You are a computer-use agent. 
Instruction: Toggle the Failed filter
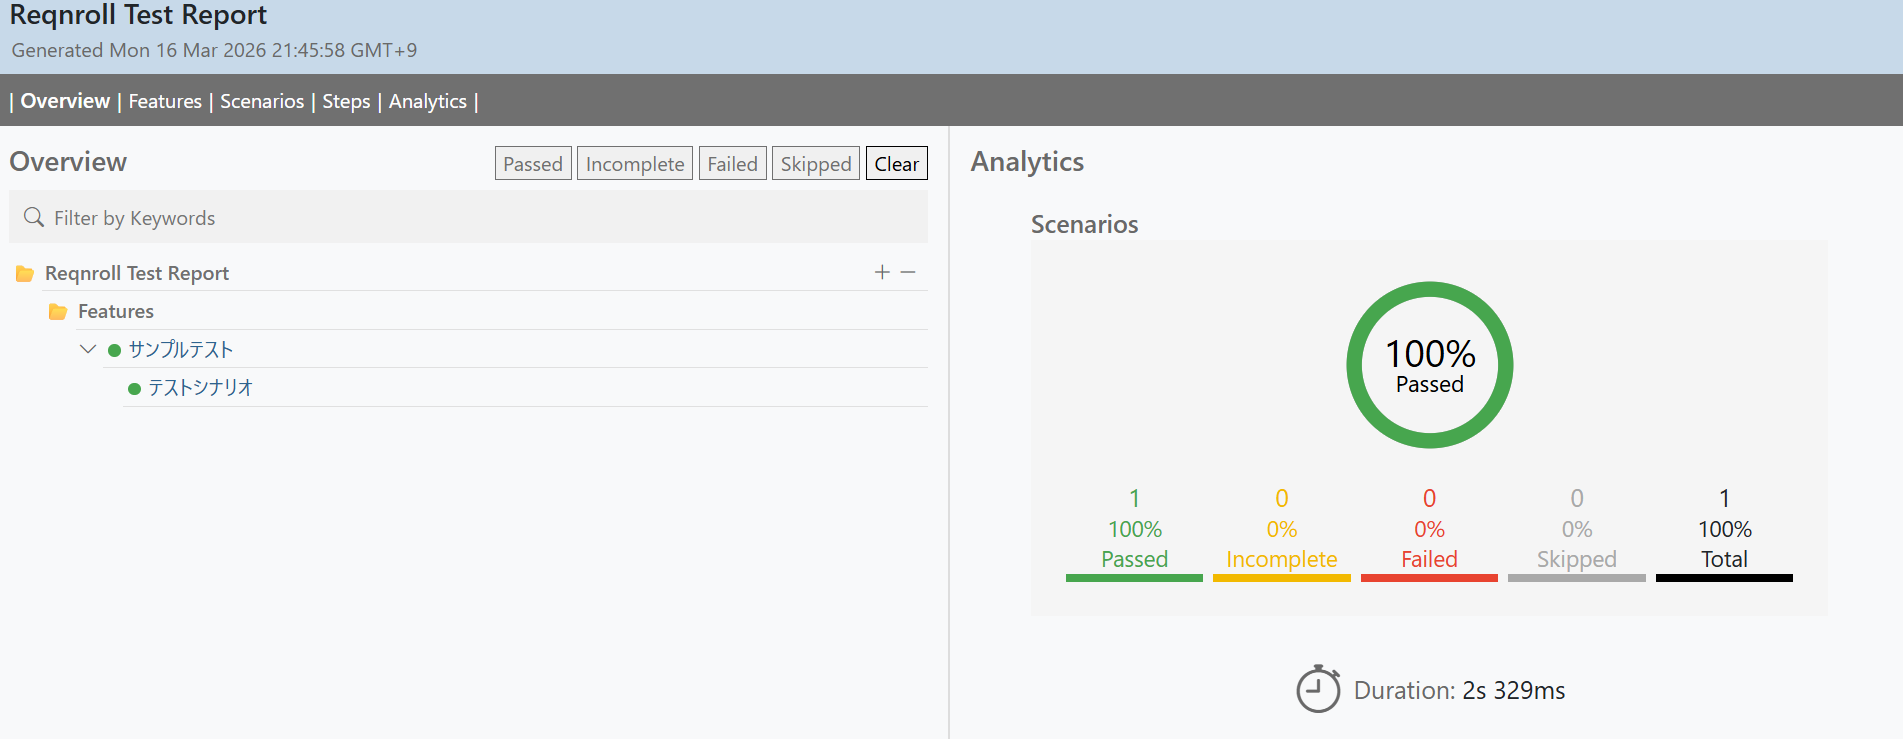[732, 164]
